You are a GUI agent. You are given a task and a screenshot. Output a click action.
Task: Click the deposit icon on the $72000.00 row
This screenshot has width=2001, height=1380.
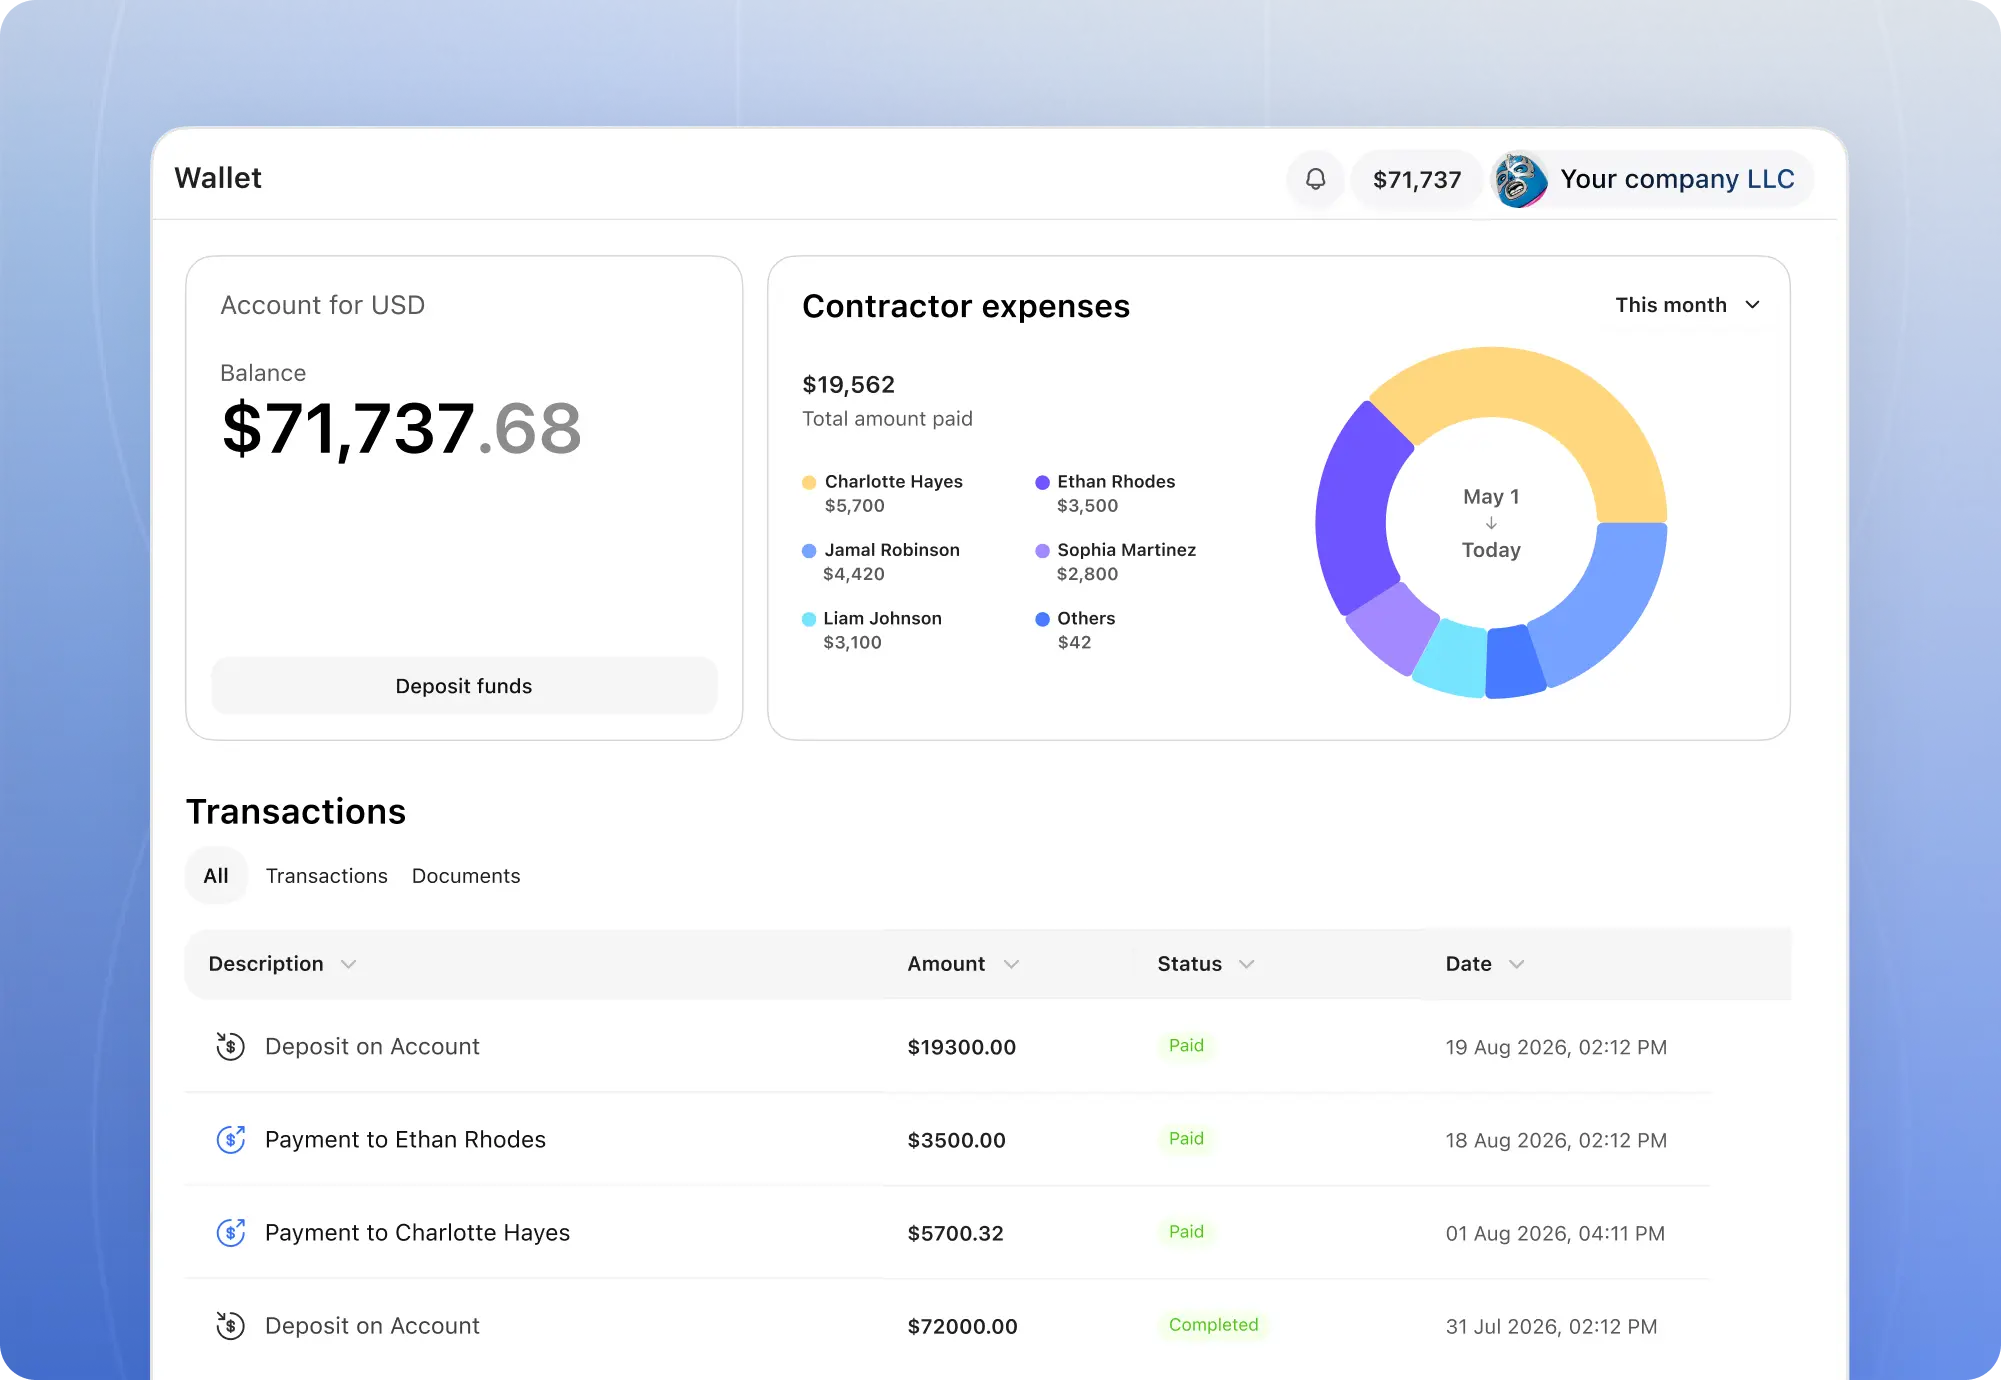click(231, 1326)
